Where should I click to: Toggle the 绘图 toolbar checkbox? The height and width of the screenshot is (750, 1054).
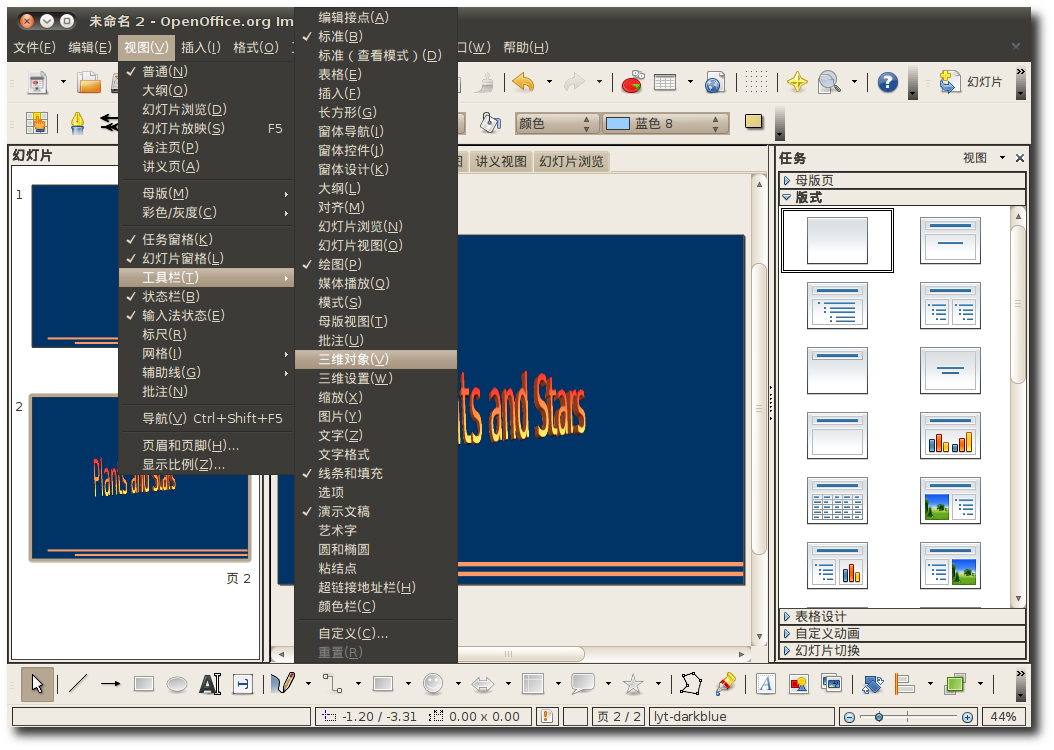tap(340, 264)
